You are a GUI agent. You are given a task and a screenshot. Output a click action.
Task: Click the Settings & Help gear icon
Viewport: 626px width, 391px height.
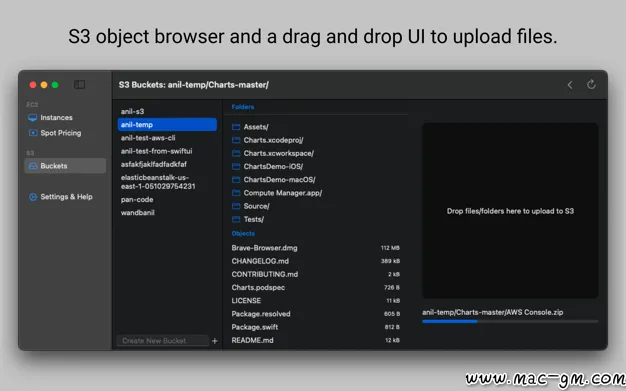pyautogui.click(x=33, y=196)
